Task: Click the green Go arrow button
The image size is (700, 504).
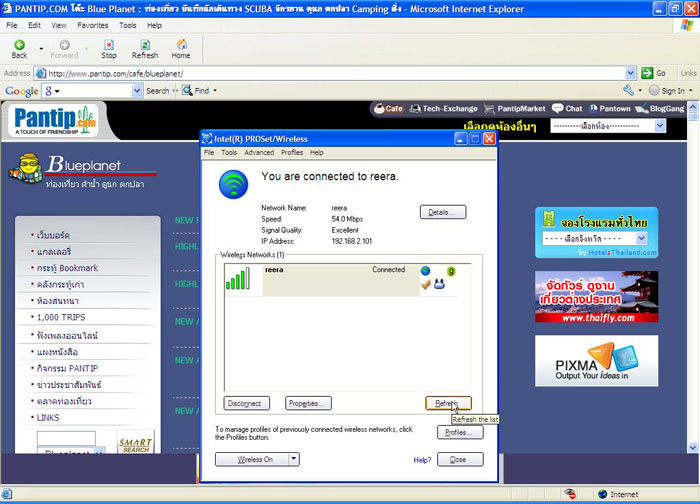Action: [647, 73]
